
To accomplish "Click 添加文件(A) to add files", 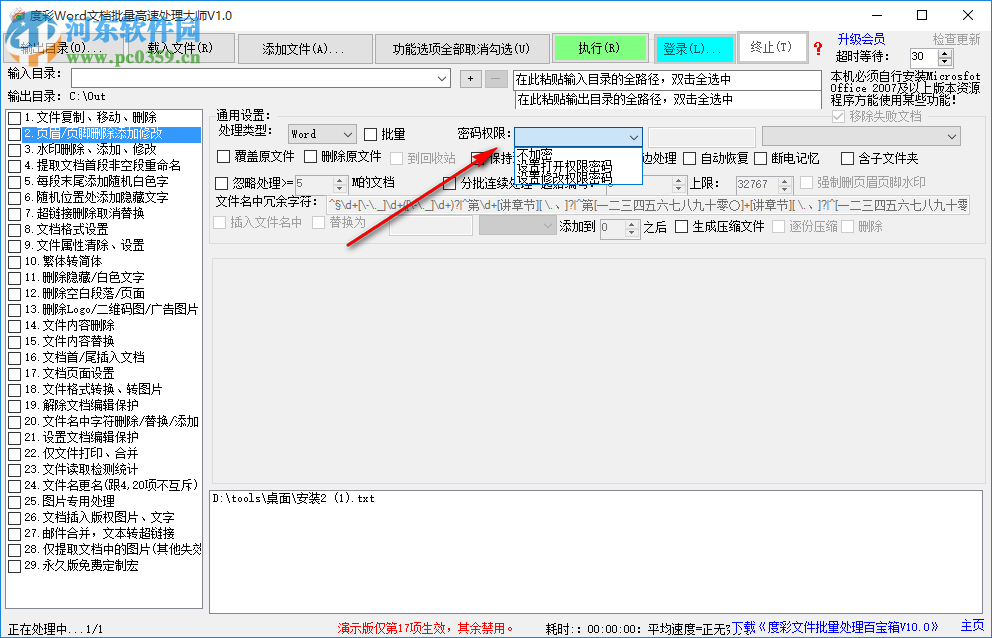I will [304, 47].
